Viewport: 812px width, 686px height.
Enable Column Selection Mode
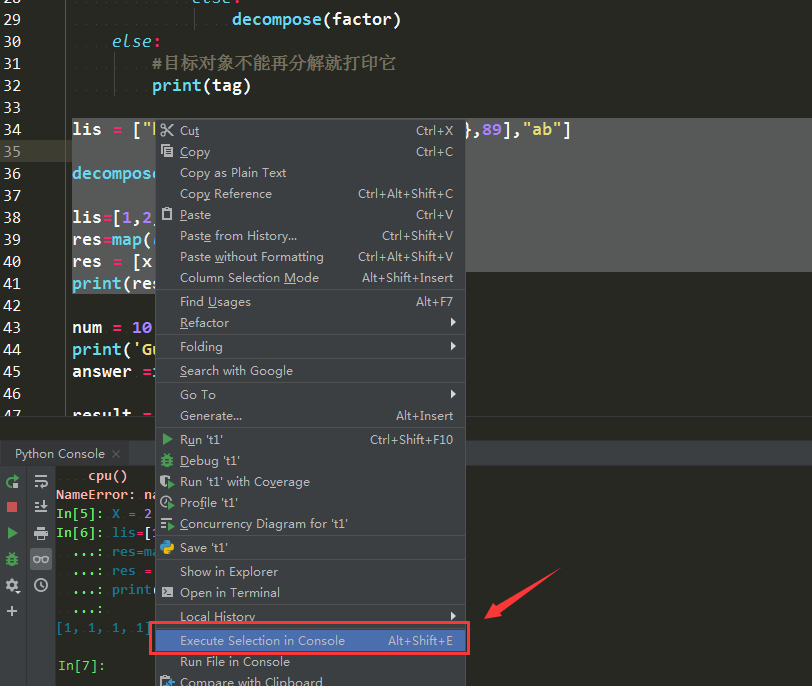click(x=310, y=278)
